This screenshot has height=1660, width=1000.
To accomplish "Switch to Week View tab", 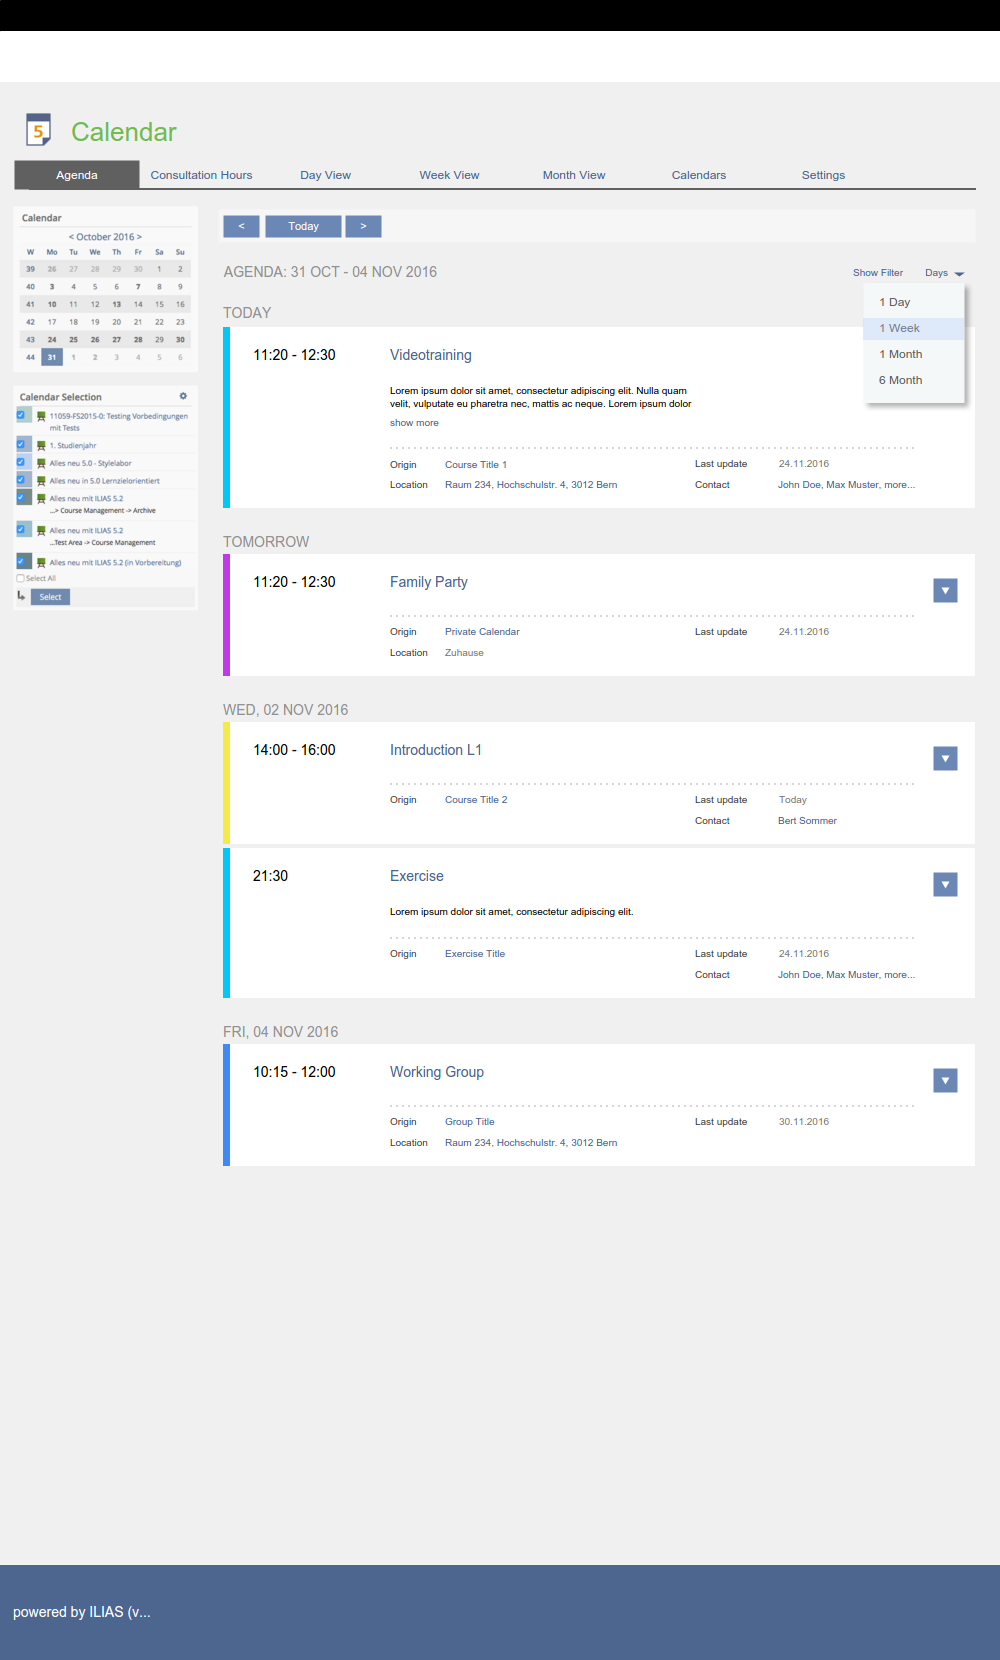I will pyautogui.click(x=449, y=175).
